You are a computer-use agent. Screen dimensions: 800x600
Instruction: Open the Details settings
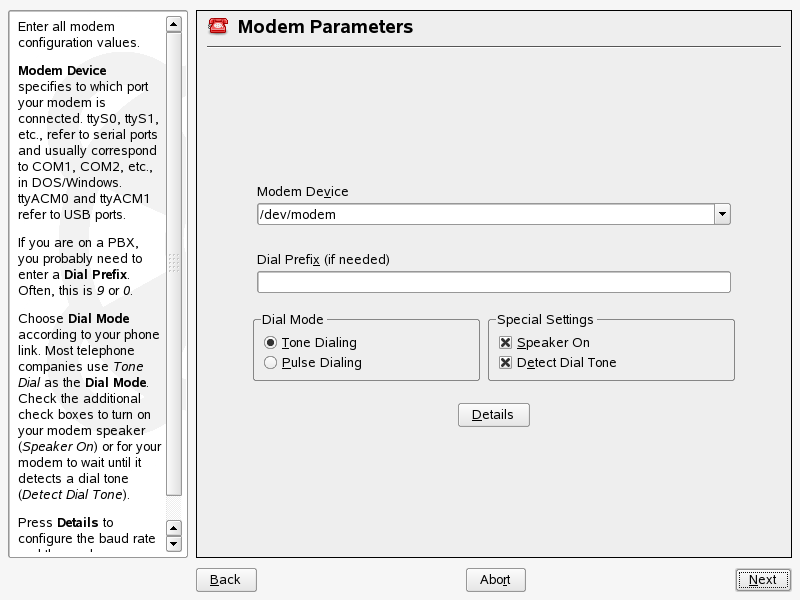tap(493, 414)
